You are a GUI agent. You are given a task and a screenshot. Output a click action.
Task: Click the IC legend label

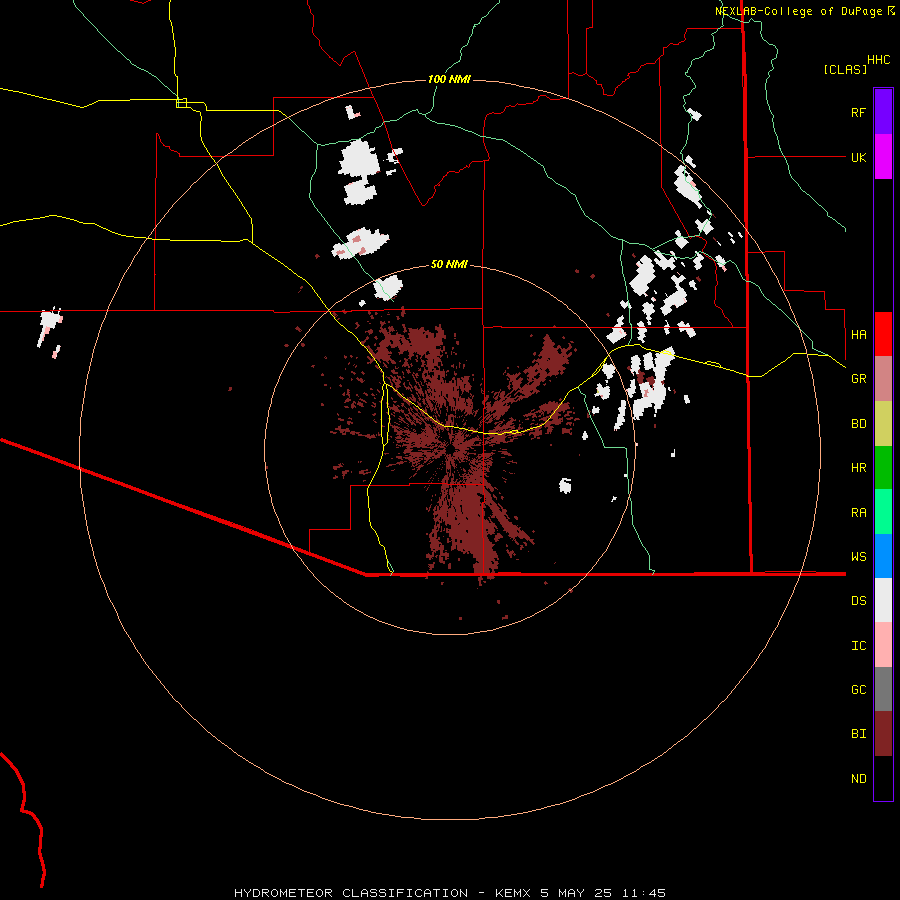pyautogui.click(x=858, y=646)
